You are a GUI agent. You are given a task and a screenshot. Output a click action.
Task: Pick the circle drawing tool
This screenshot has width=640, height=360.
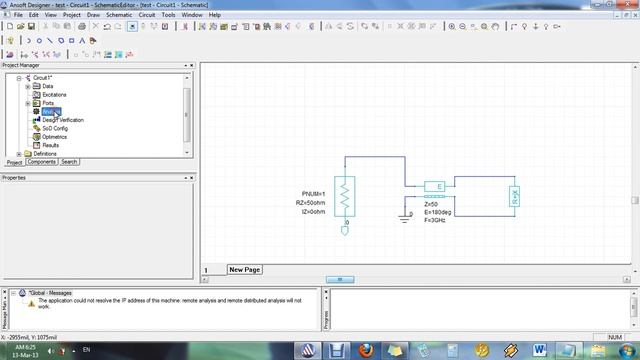39,41
